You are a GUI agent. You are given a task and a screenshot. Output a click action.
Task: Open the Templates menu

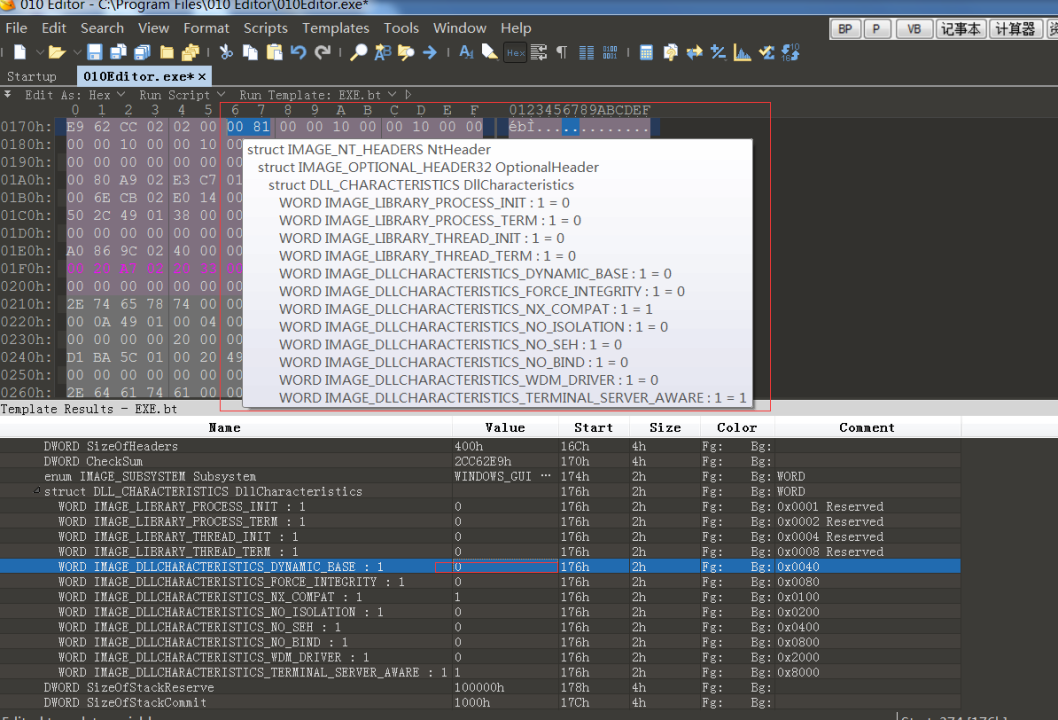335,28
